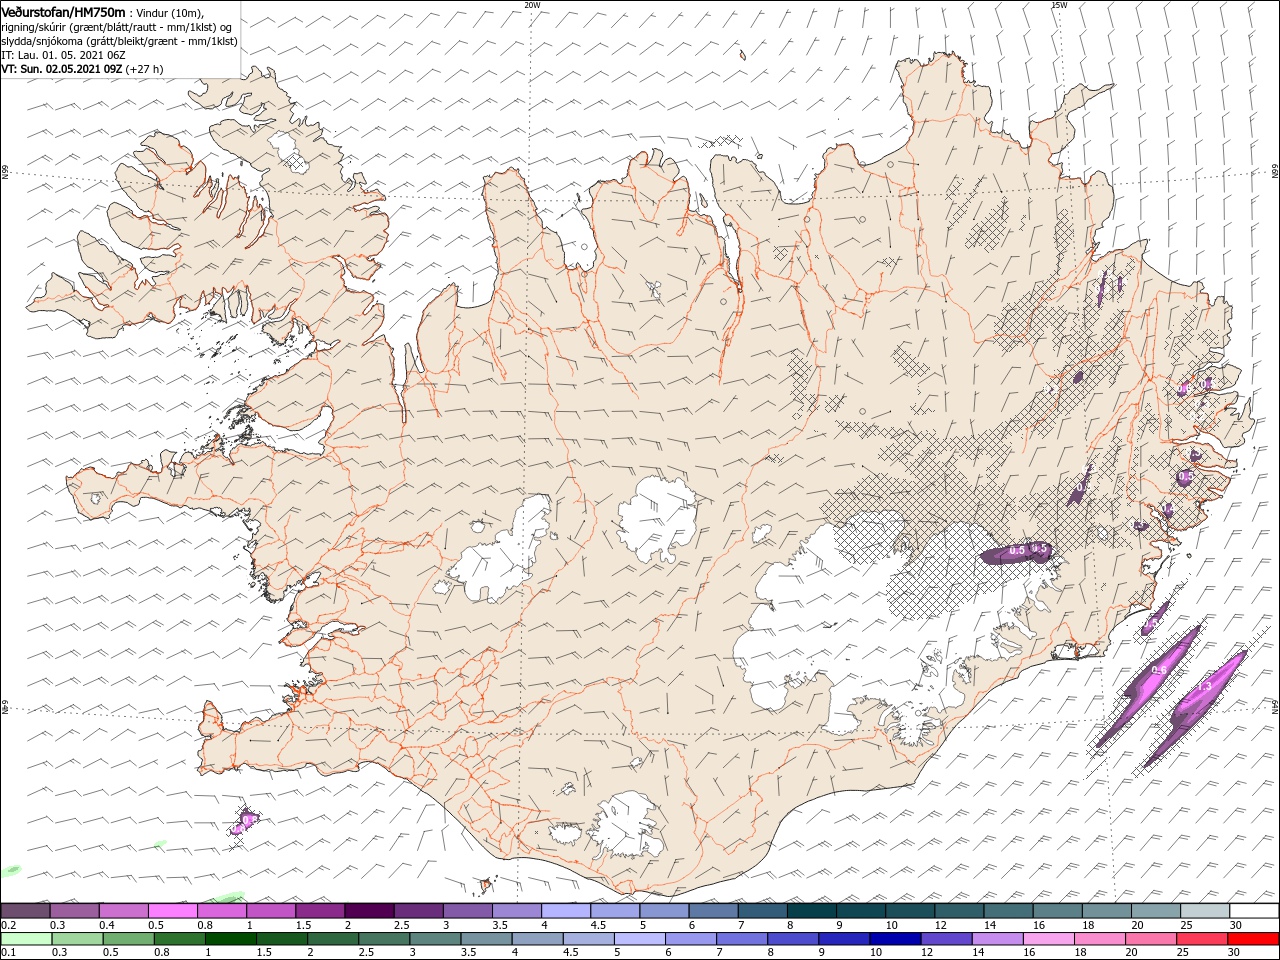Click the '15W' longitude label at top

(x=1059, y=5)
